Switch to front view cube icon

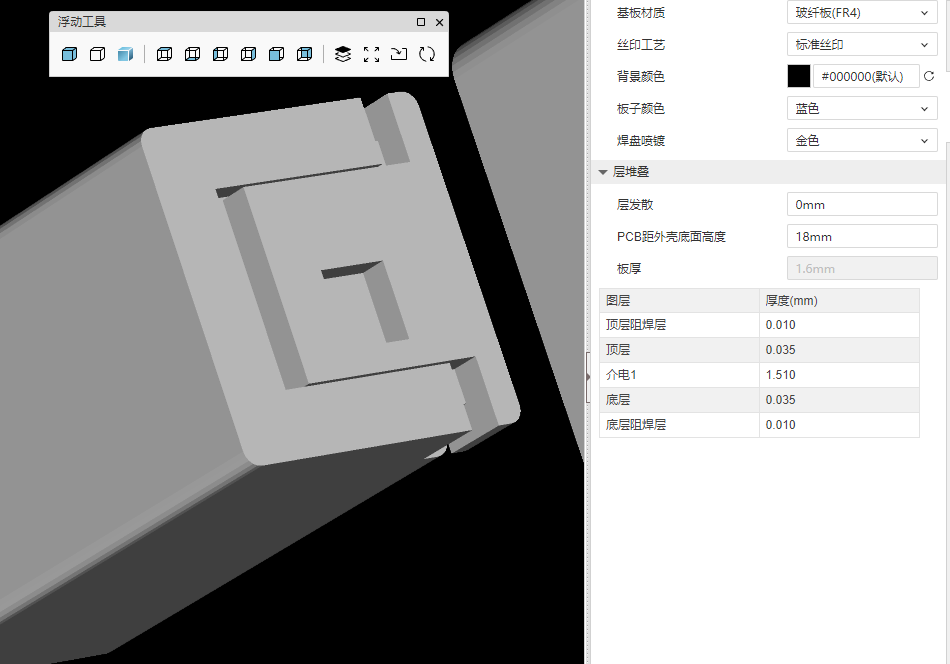click(277, 54)
